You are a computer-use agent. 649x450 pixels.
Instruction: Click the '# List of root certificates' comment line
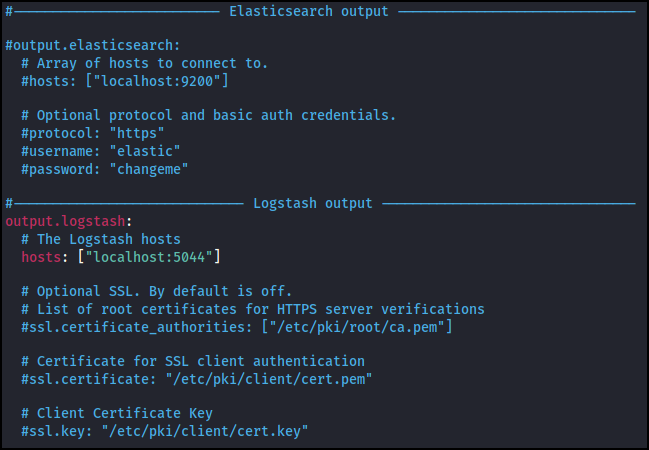253,309
